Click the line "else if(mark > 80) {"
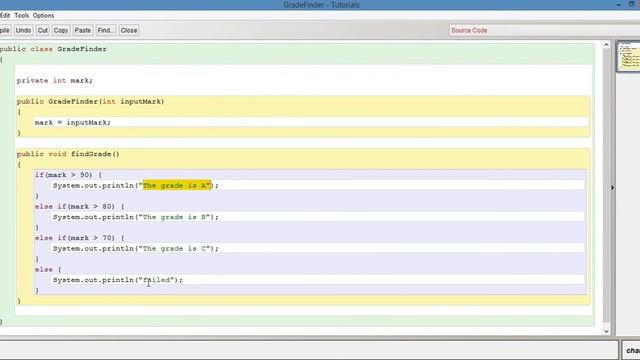This screenshot has width=640, height=360. [80, 207]
